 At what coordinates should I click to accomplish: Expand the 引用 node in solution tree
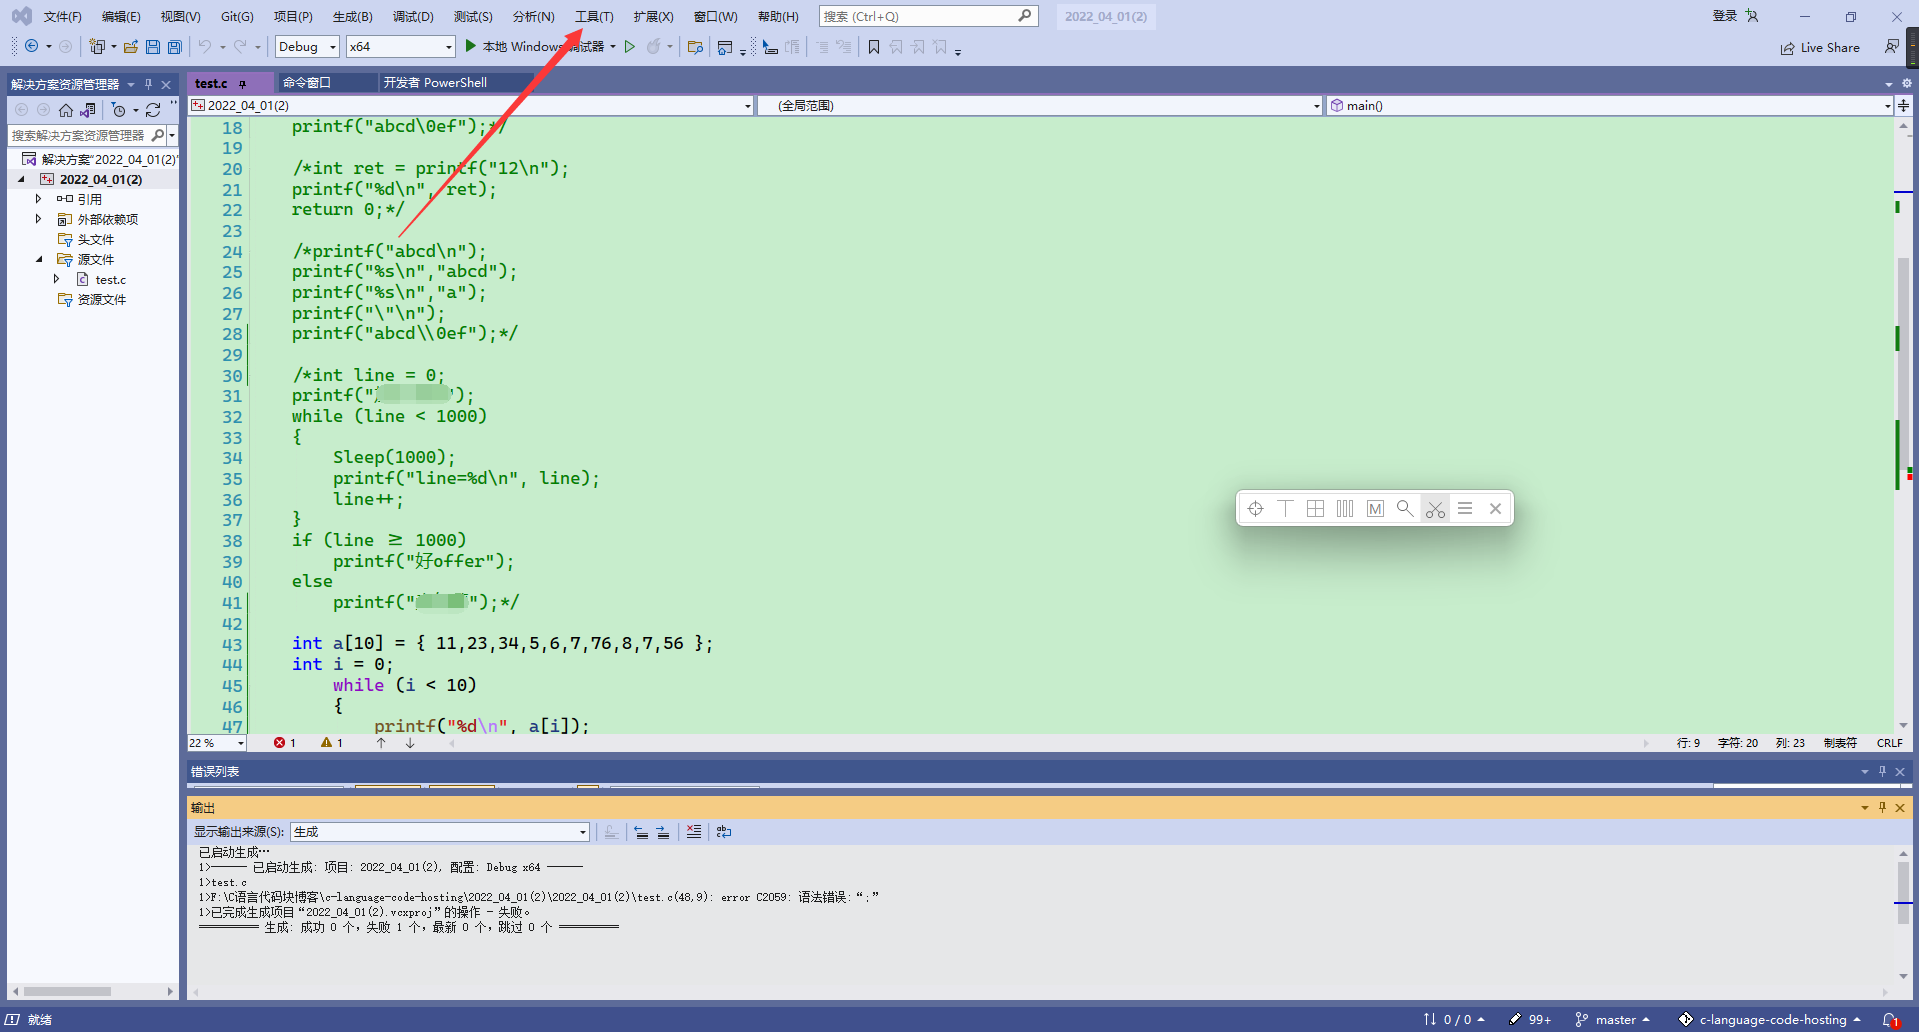(x=38, y=199)
